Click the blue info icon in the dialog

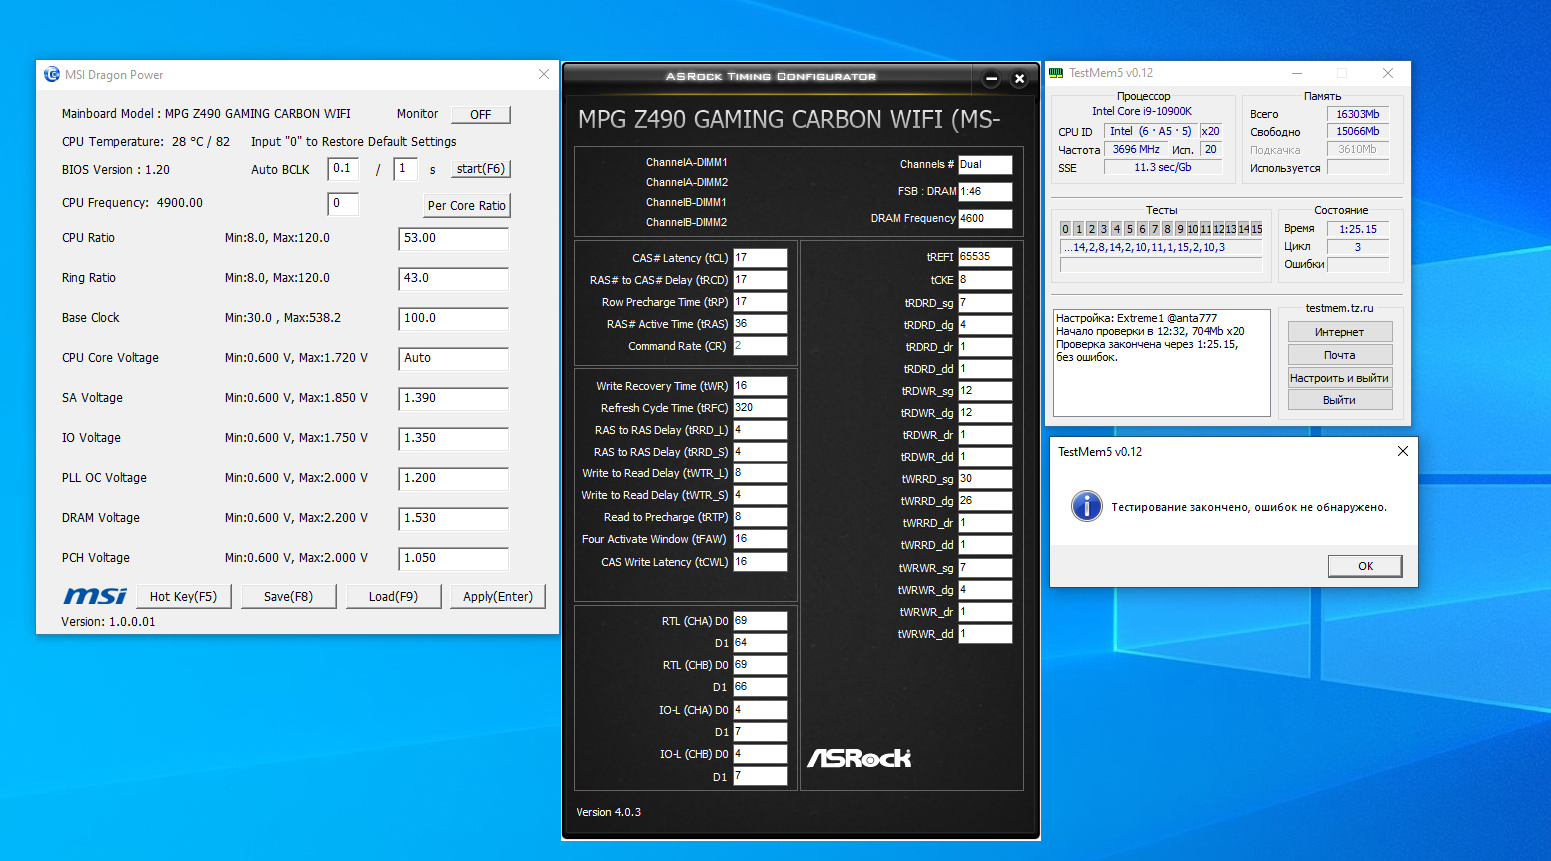click(1086, 506)
